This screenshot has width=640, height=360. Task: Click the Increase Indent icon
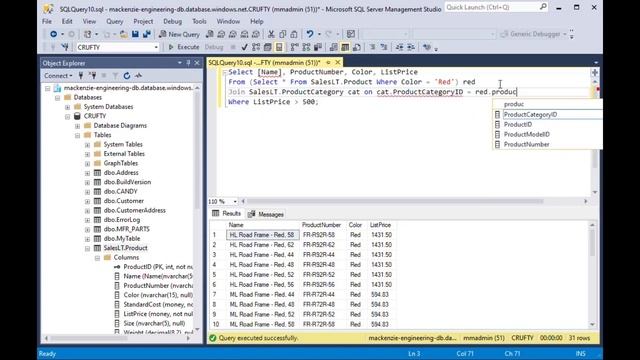(x=411, y=47)
